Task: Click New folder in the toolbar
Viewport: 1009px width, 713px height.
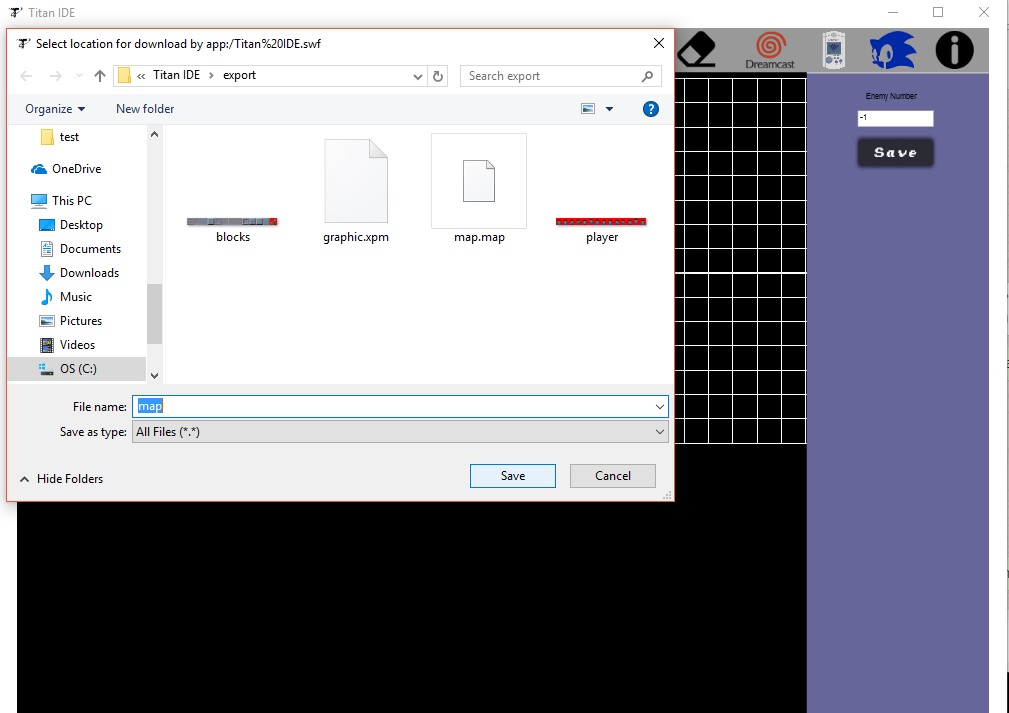Action: [145, 109]
